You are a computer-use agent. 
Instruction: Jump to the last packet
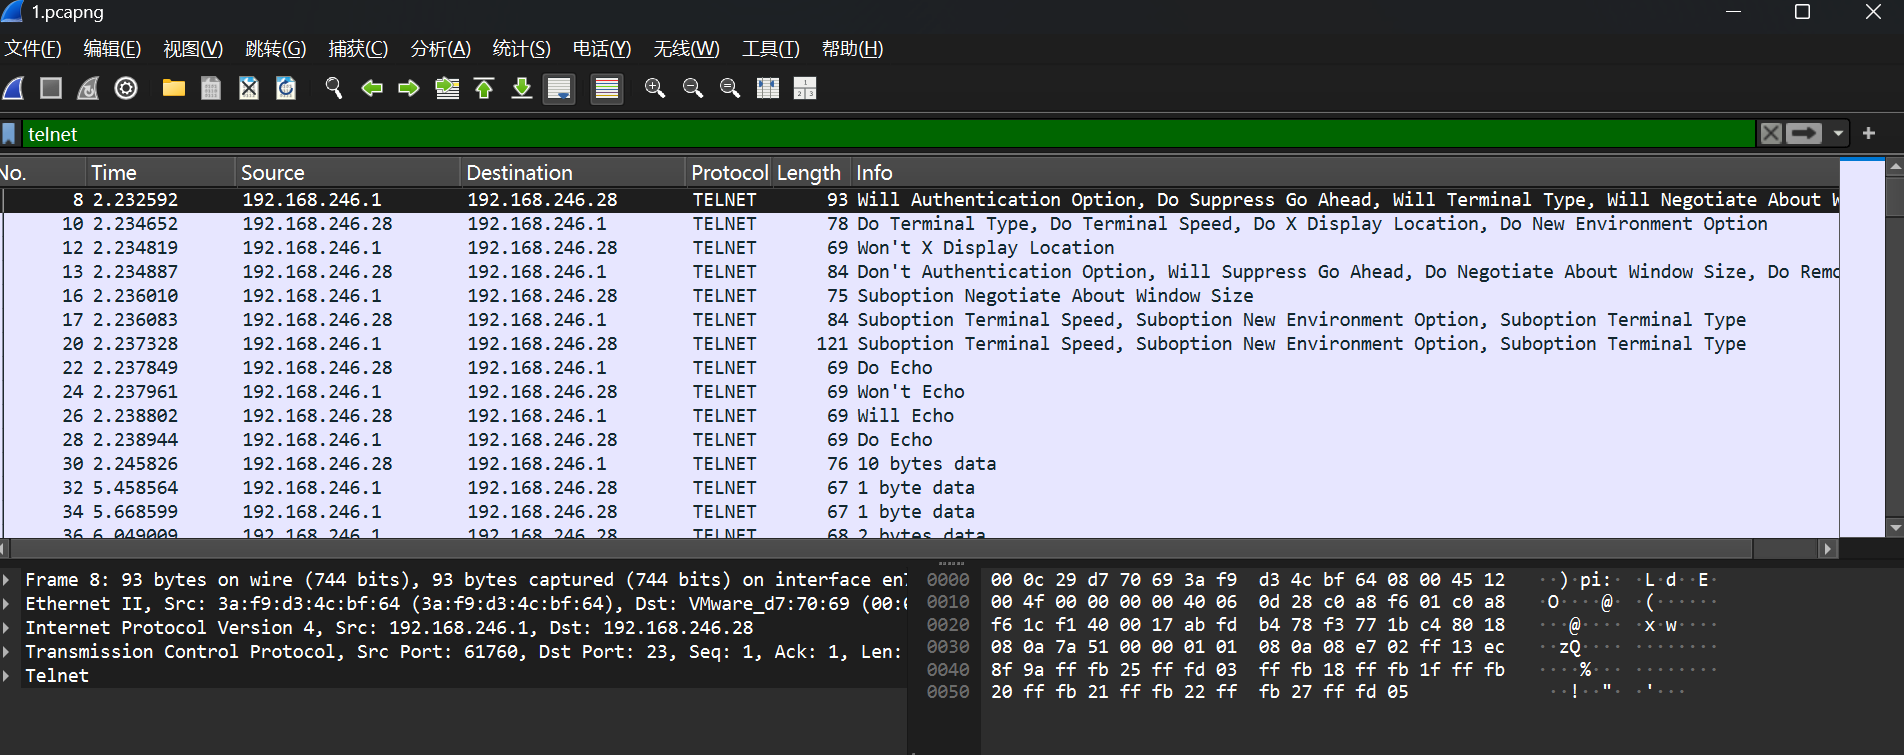522,89
